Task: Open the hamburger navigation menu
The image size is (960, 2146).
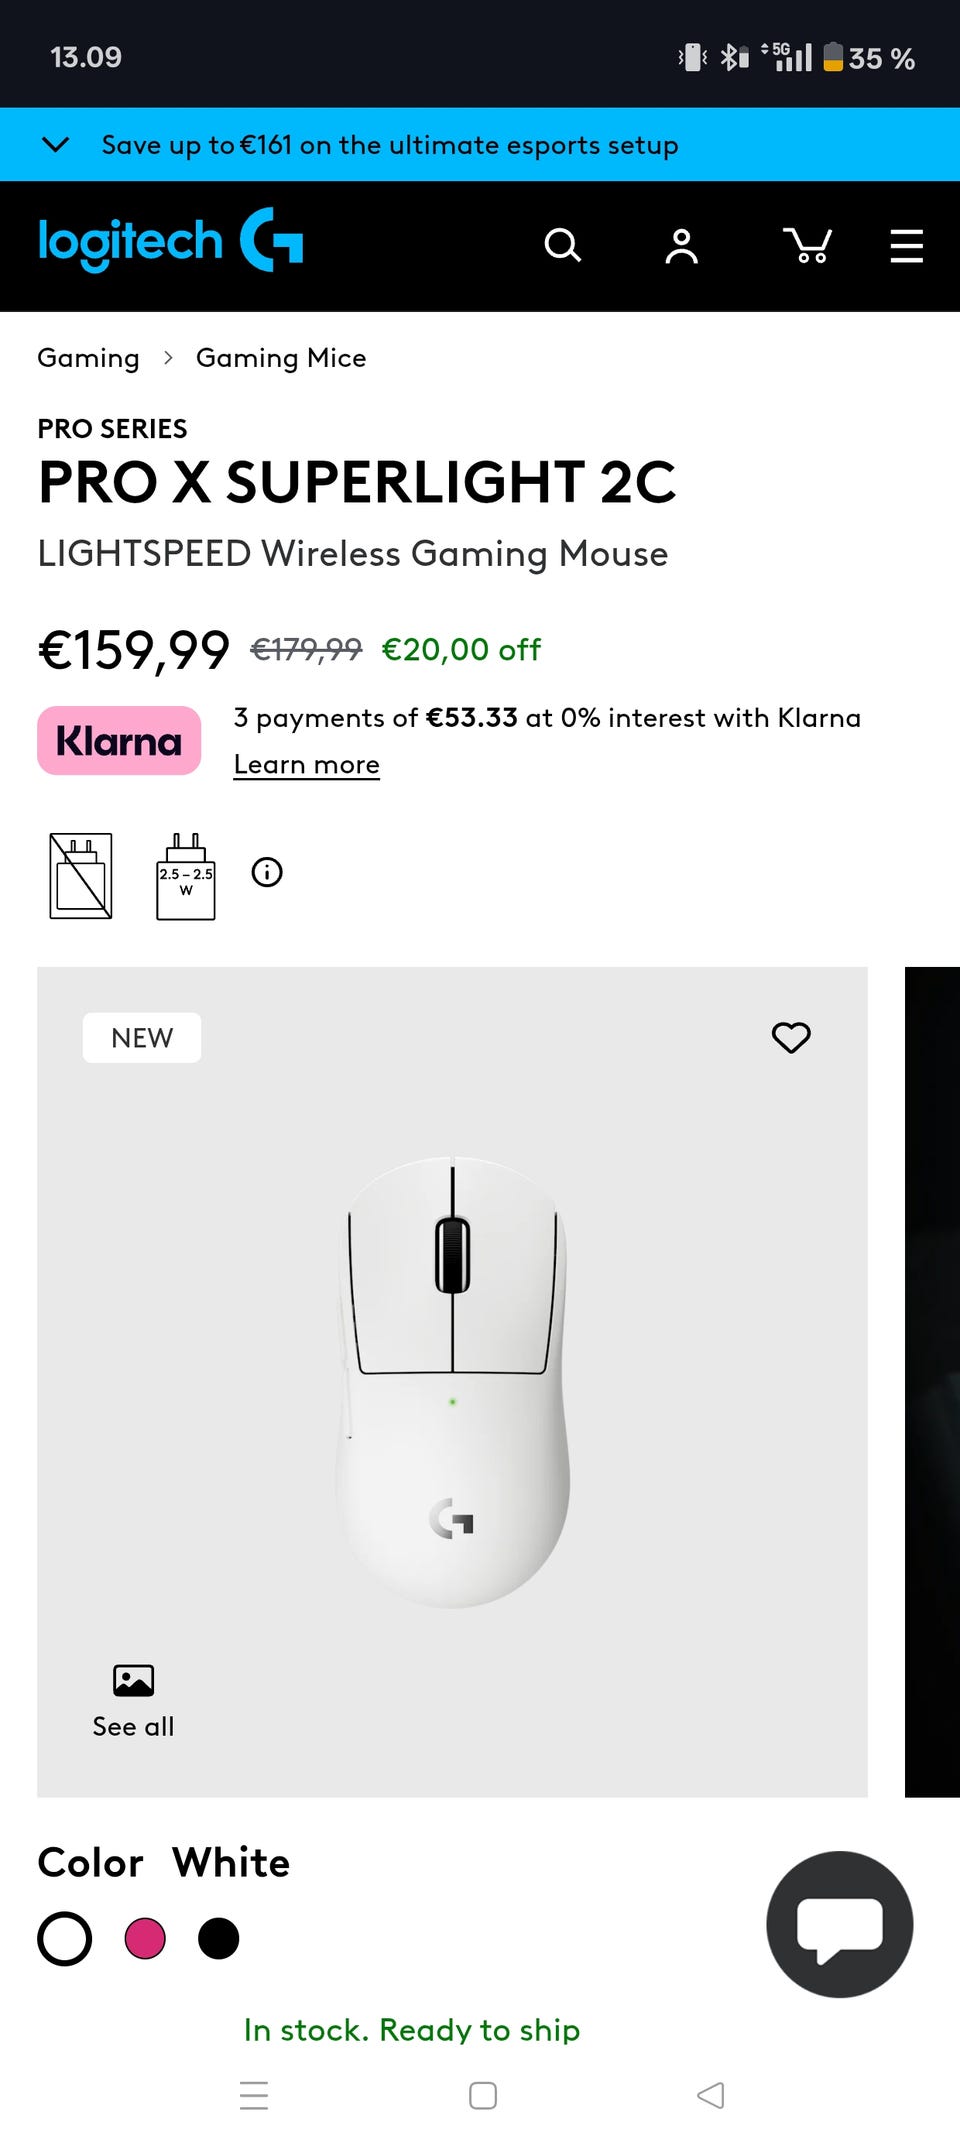Action: point(906,245)
